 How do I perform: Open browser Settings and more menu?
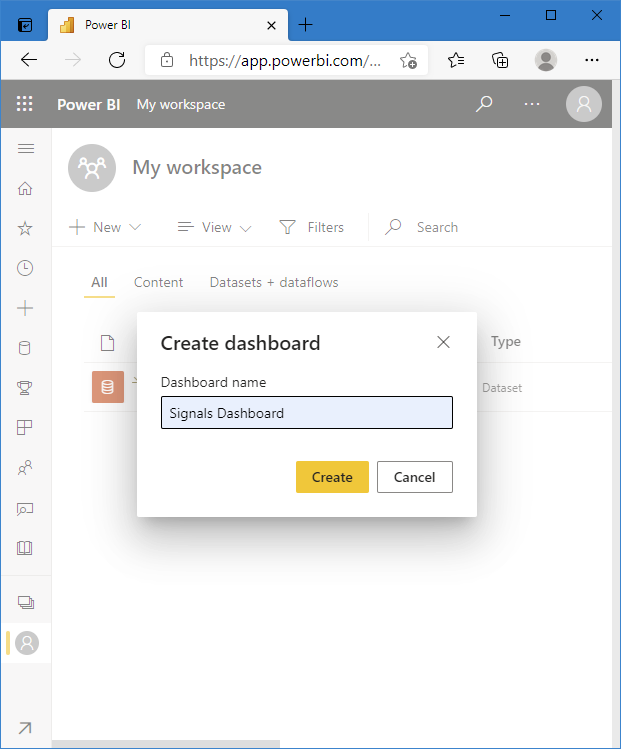(x=591, y=60)
